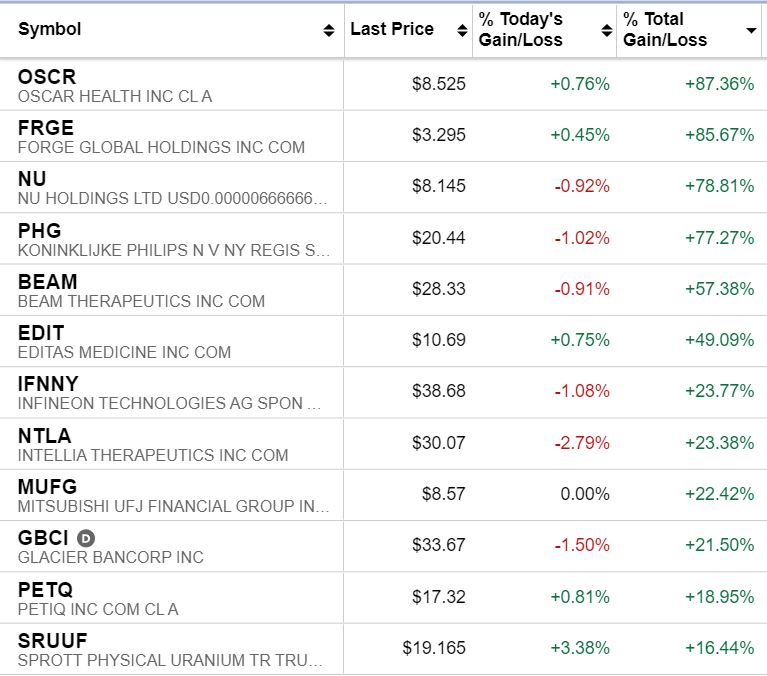
Task: Sort by Last Price column arrows
Action: pyautogui.click(x=462, y=31)
